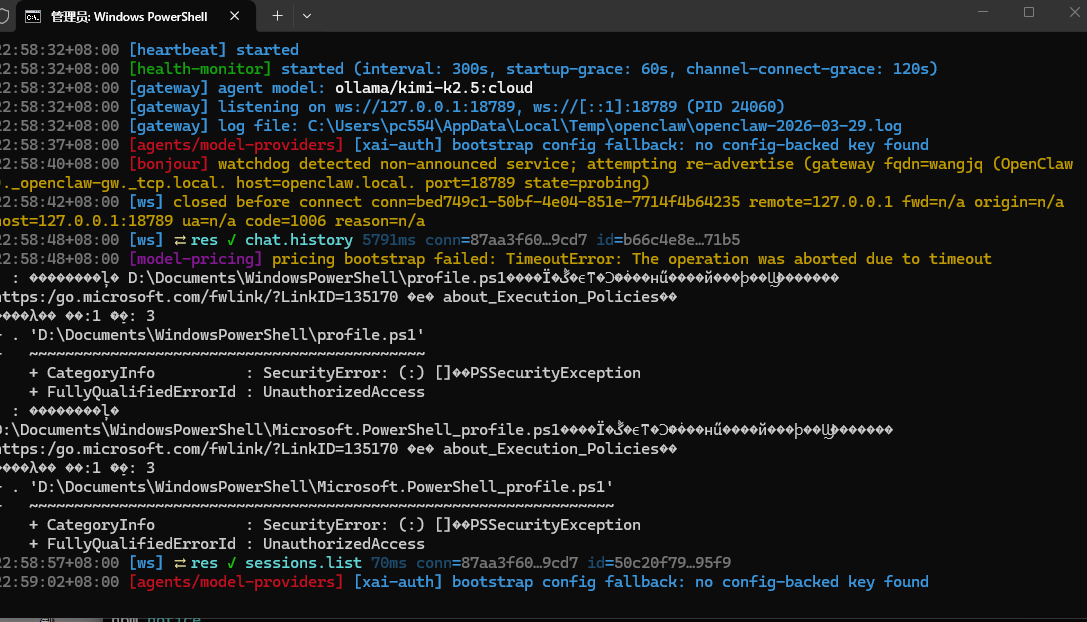This screenshot has height=622, width=1087.
Task: Click the administrator shield icon
Action: (3, 16)
